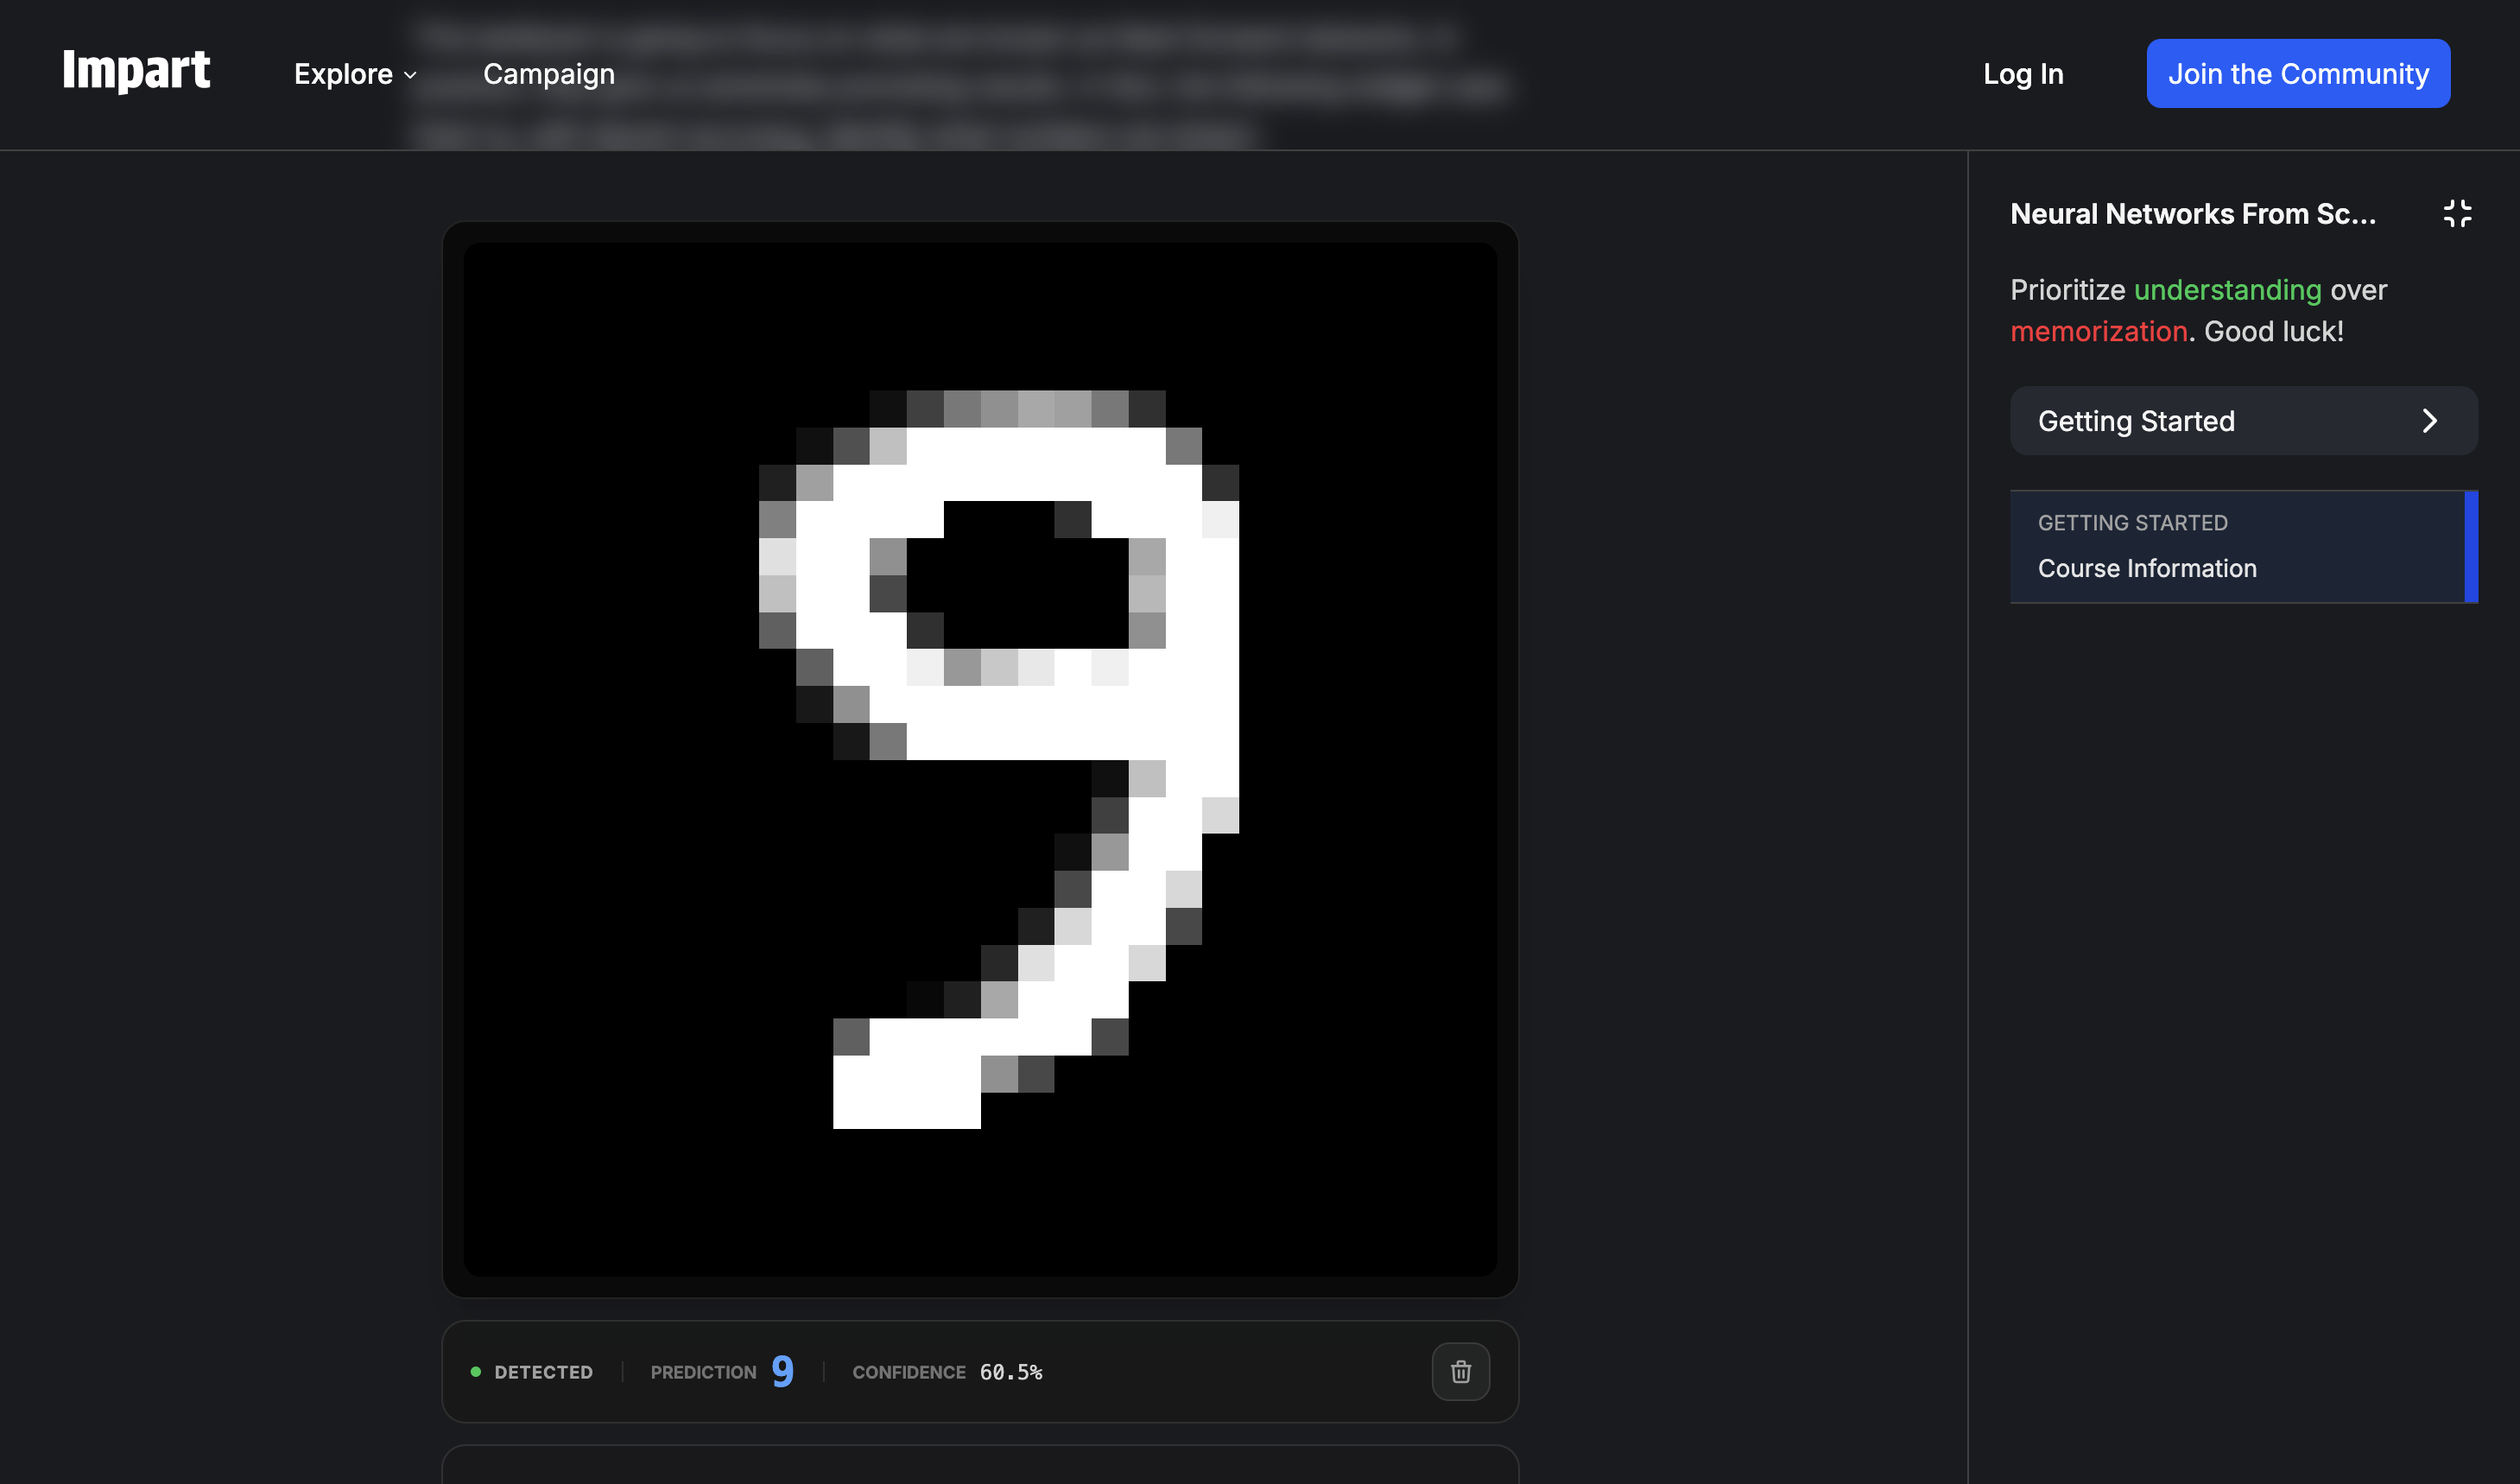Select the GETTING STARTED group label
Image resolution: width=2520 pixels, height=1484 pixels.
coord(2133,521)
